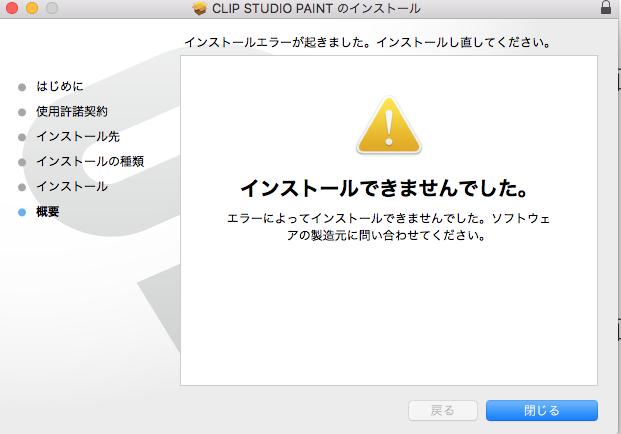Click the CLIP STUDIO PAINT のインストール window title
Viewport: 621px width, 434px height.
click(x=316, y=8)
